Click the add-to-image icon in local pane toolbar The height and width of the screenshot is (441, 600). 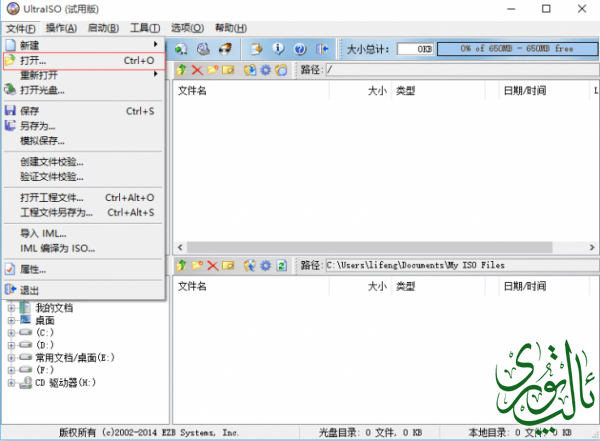coord(250,265)
